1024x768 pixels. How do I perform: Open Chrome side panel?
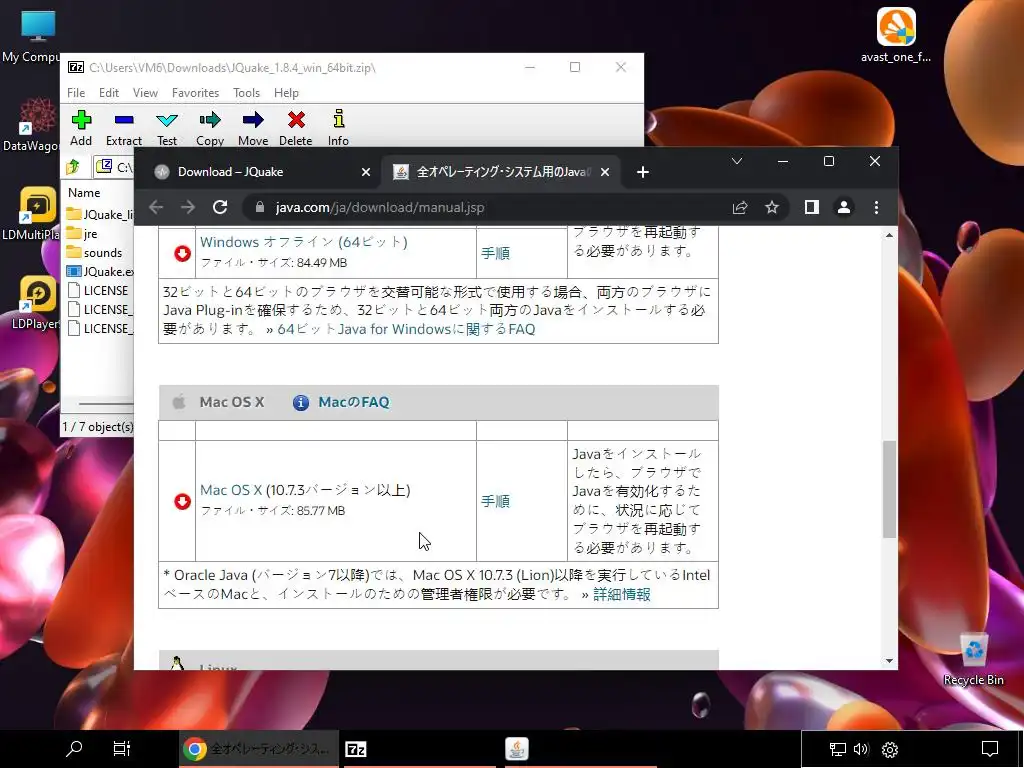click(811, 207)
